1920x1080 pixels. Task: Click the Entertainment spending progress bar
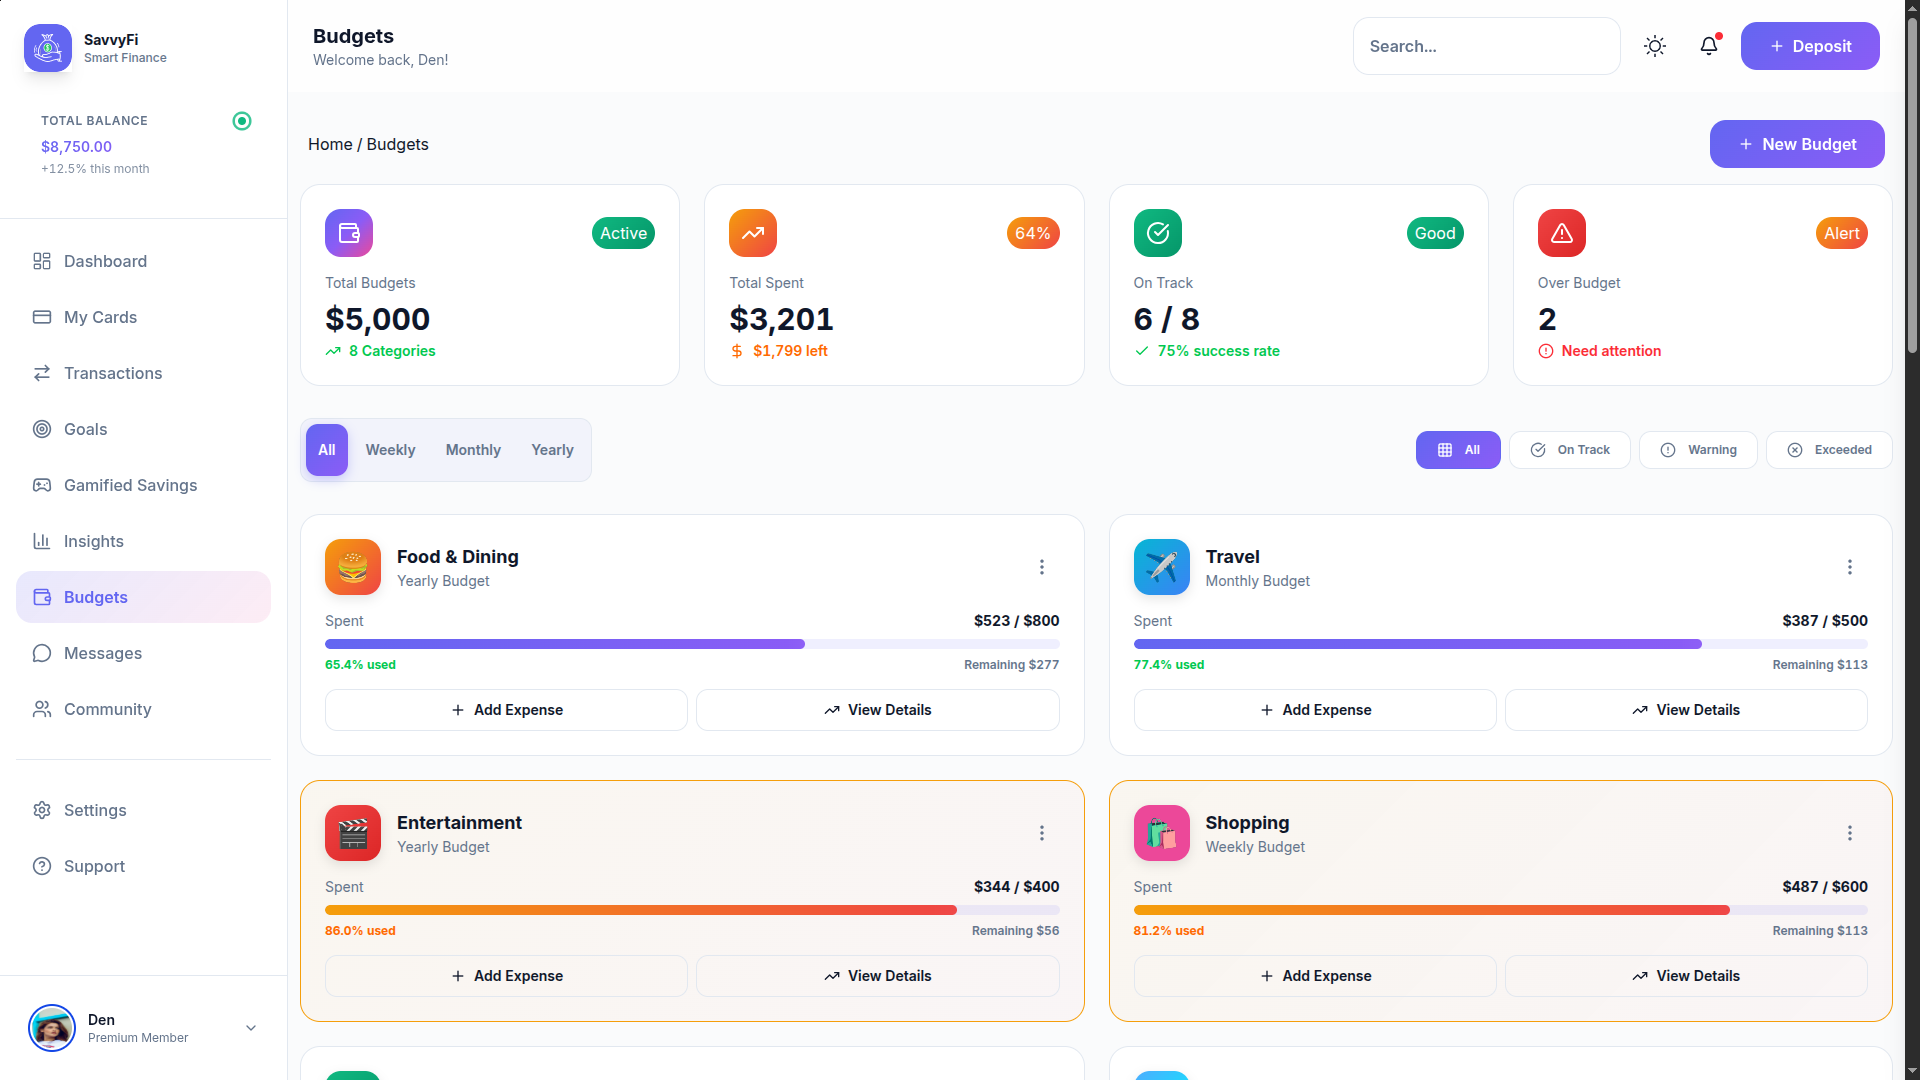coord(692,910)
